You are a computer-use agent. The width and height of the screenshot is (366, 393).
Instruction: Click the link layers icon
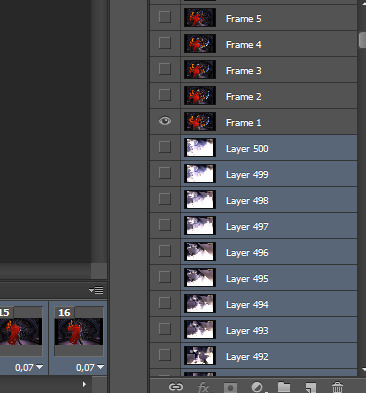[176, 387]
